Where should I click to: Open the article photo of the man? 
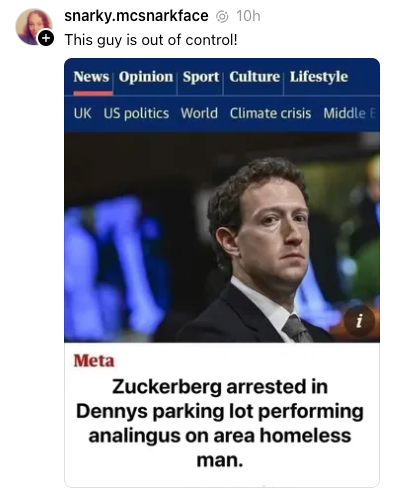click(x=222, y=237)
